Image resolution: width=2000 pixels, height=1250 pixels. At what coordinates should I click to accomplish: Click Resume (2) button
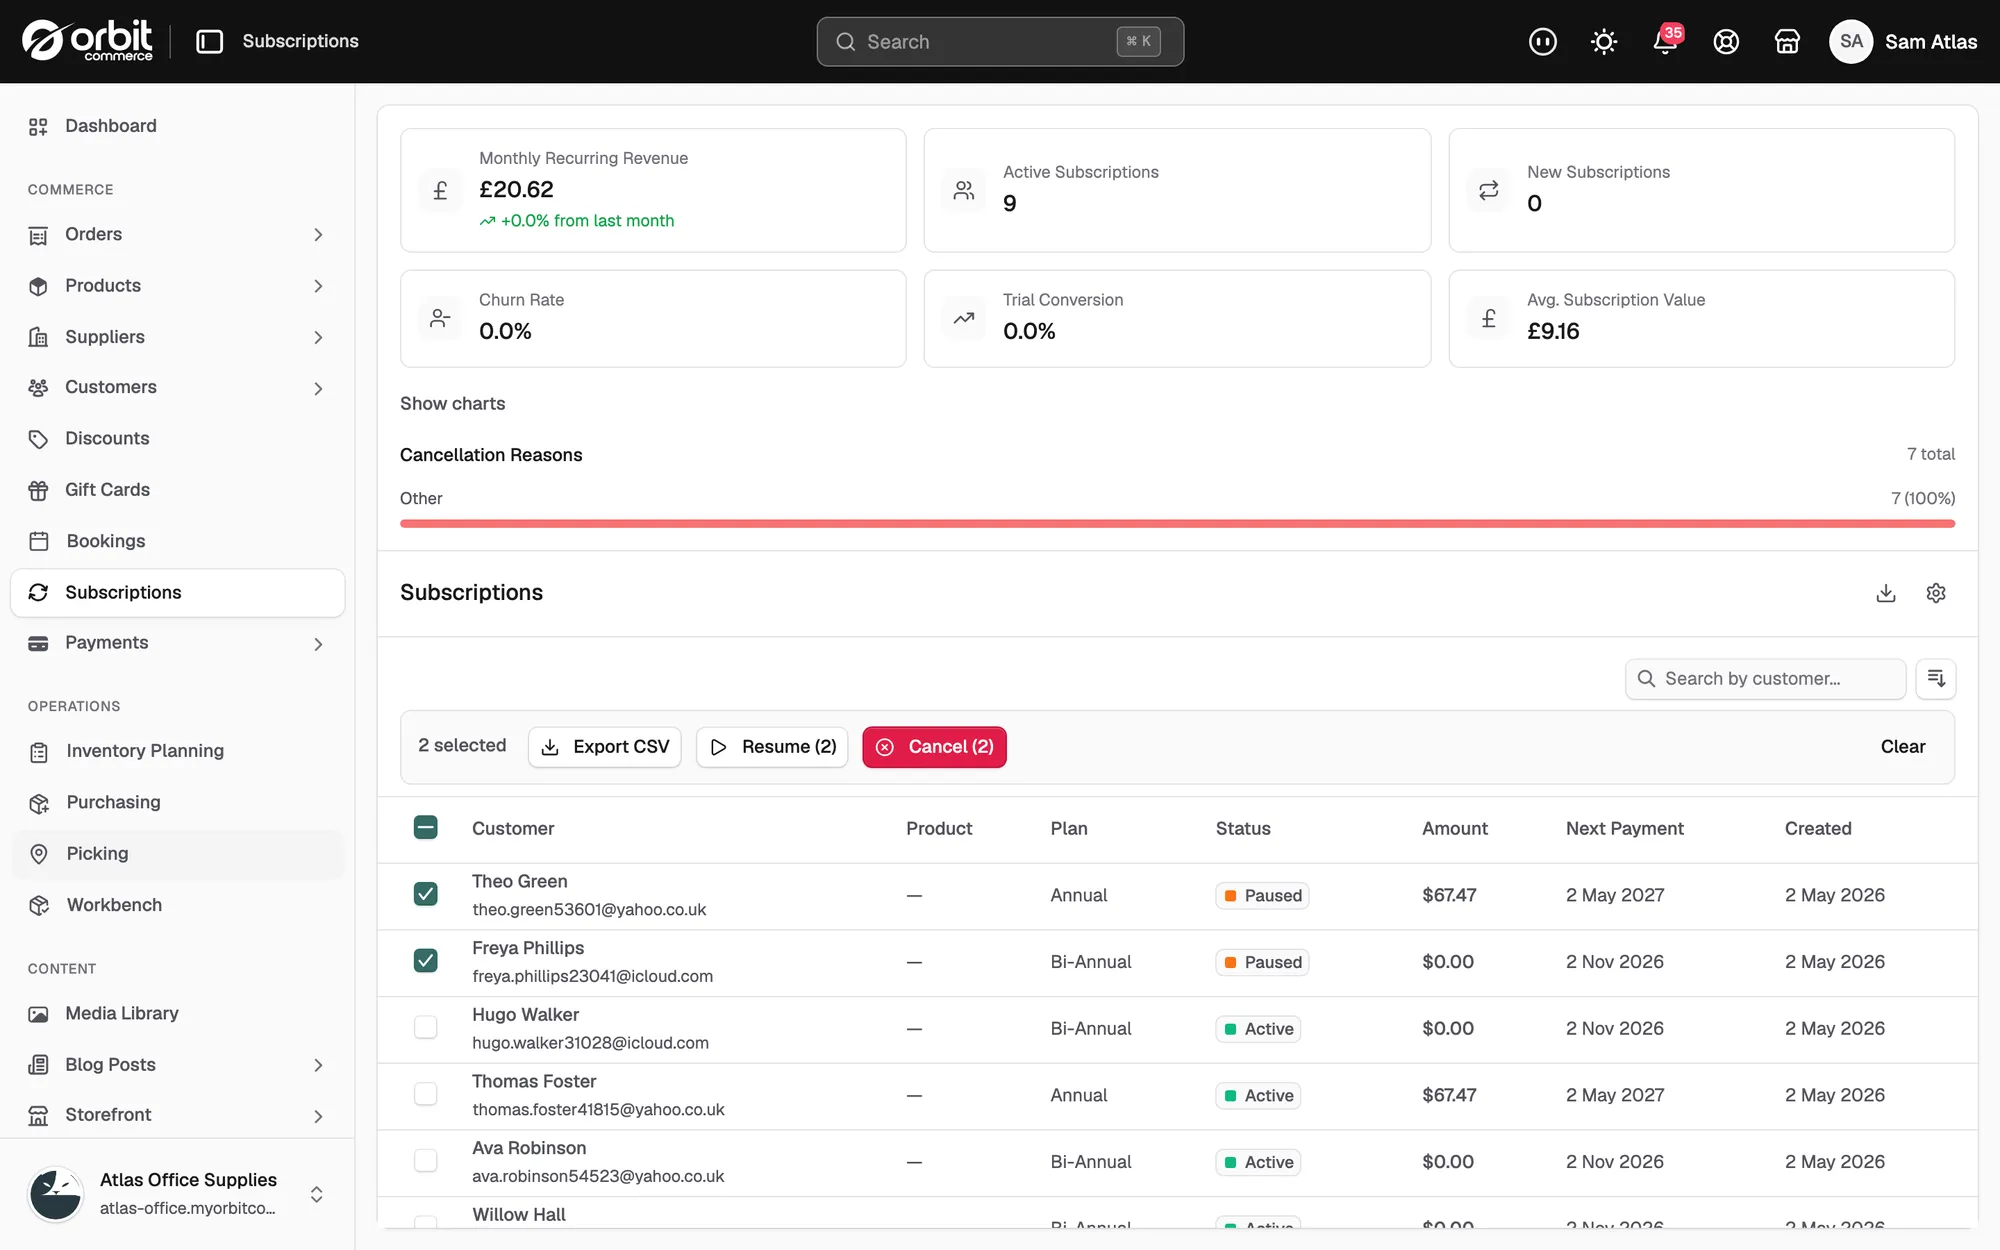tap(772, 747)
